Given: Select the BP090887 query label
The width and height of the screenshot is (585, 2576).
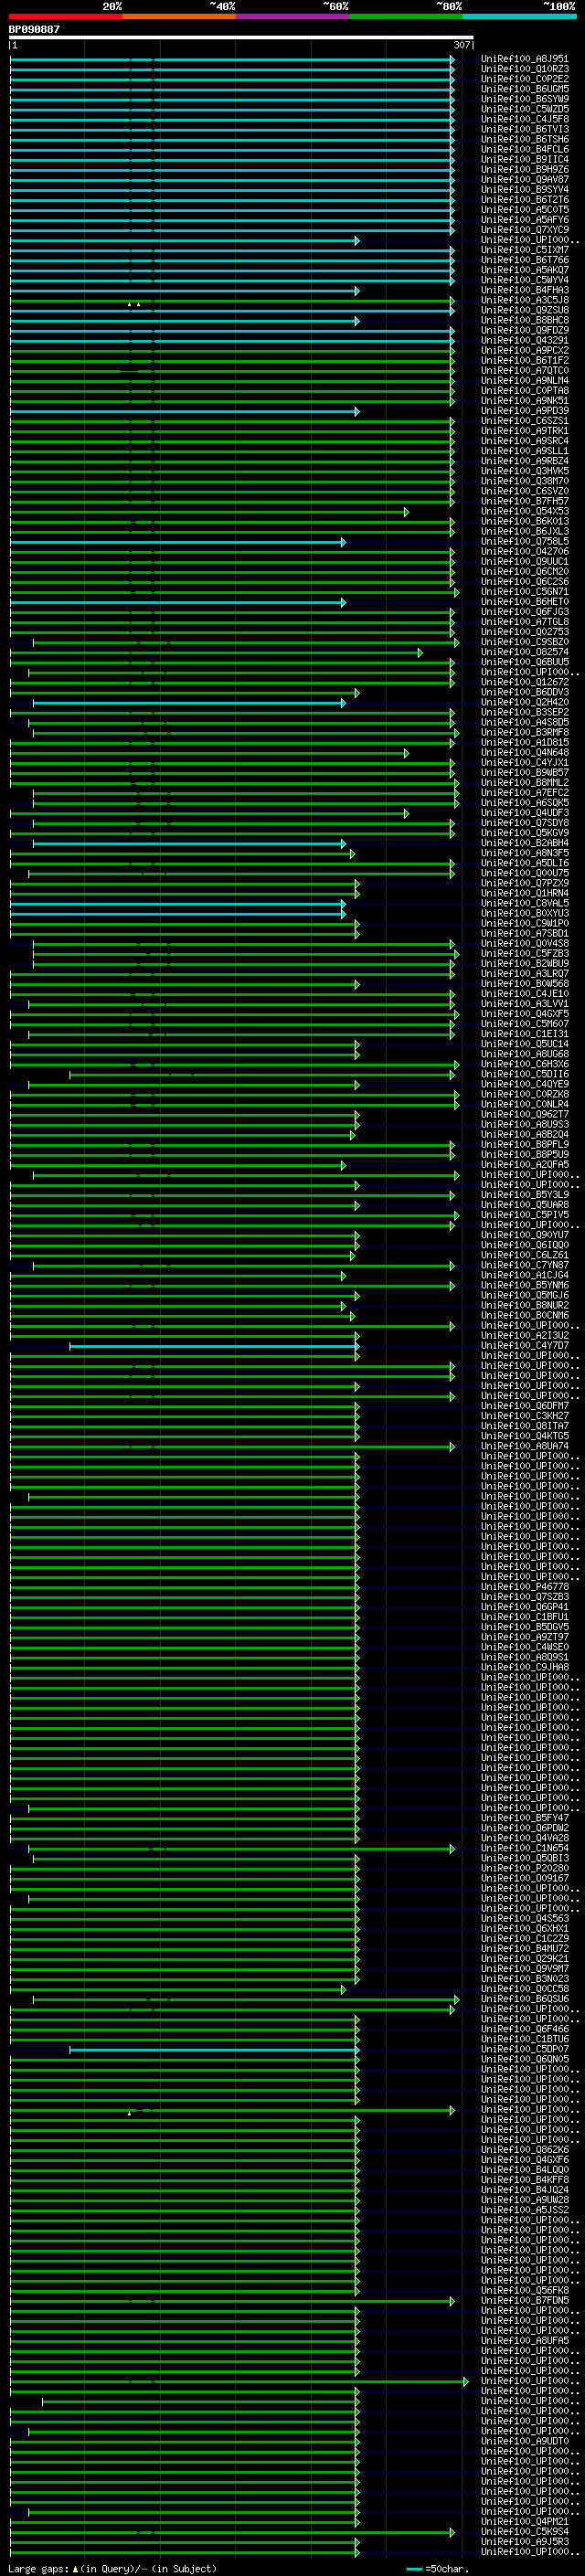Looking at the screenshot, I should (34, 29).
